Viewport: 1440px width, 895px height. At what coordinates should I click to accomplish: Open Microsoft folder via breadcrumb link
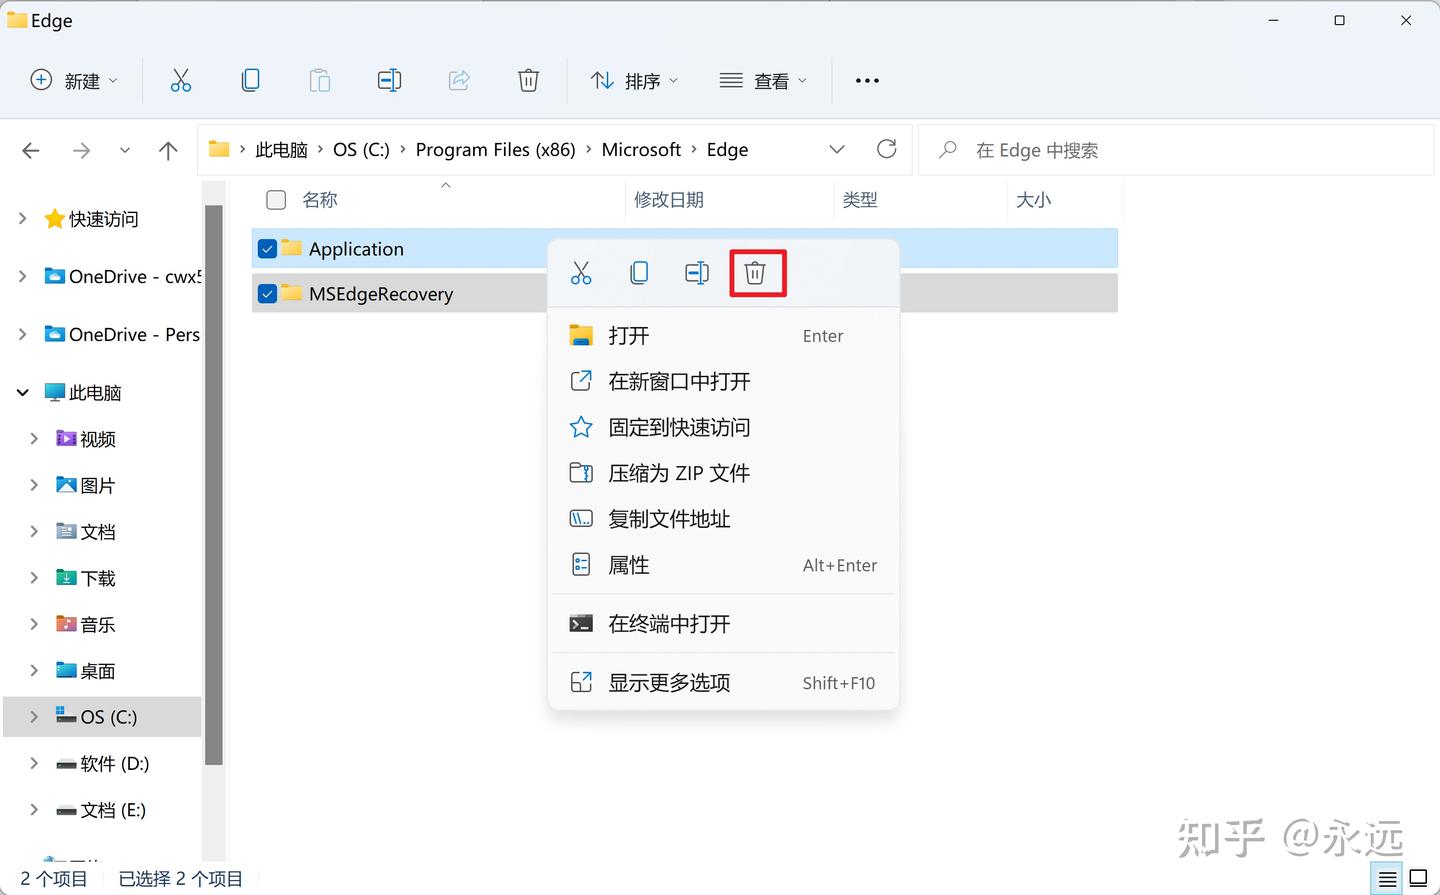tap(641, 149)
